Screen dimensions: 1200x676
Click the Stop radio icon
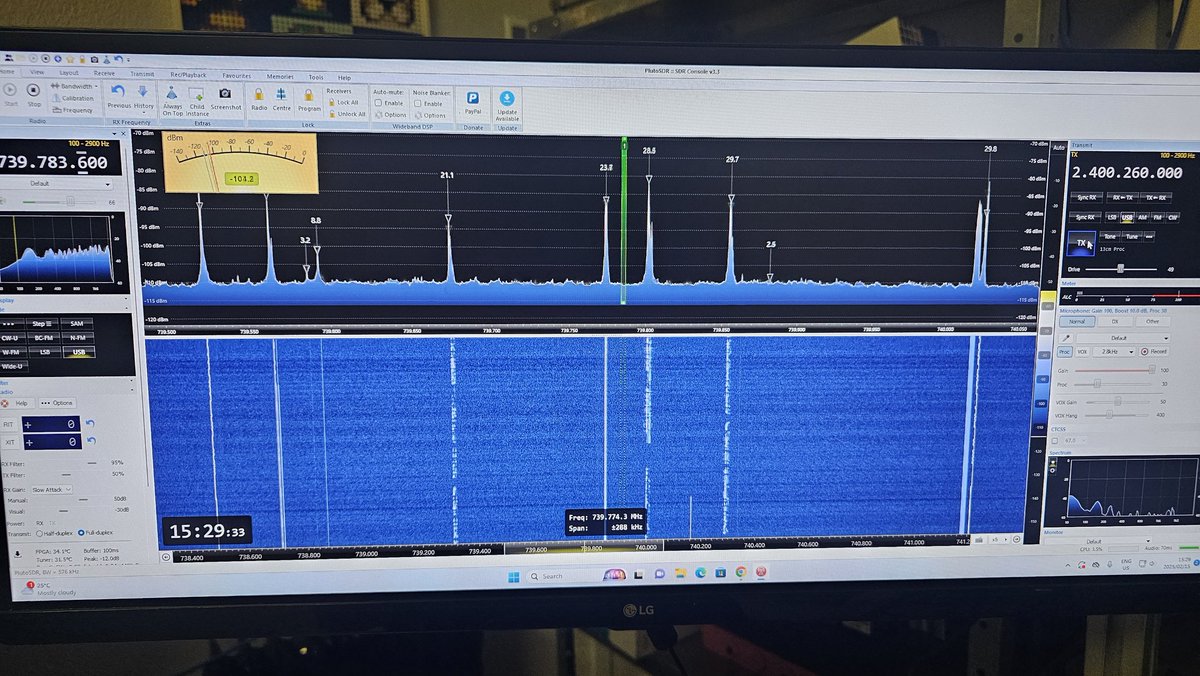[x=34, y=90]
